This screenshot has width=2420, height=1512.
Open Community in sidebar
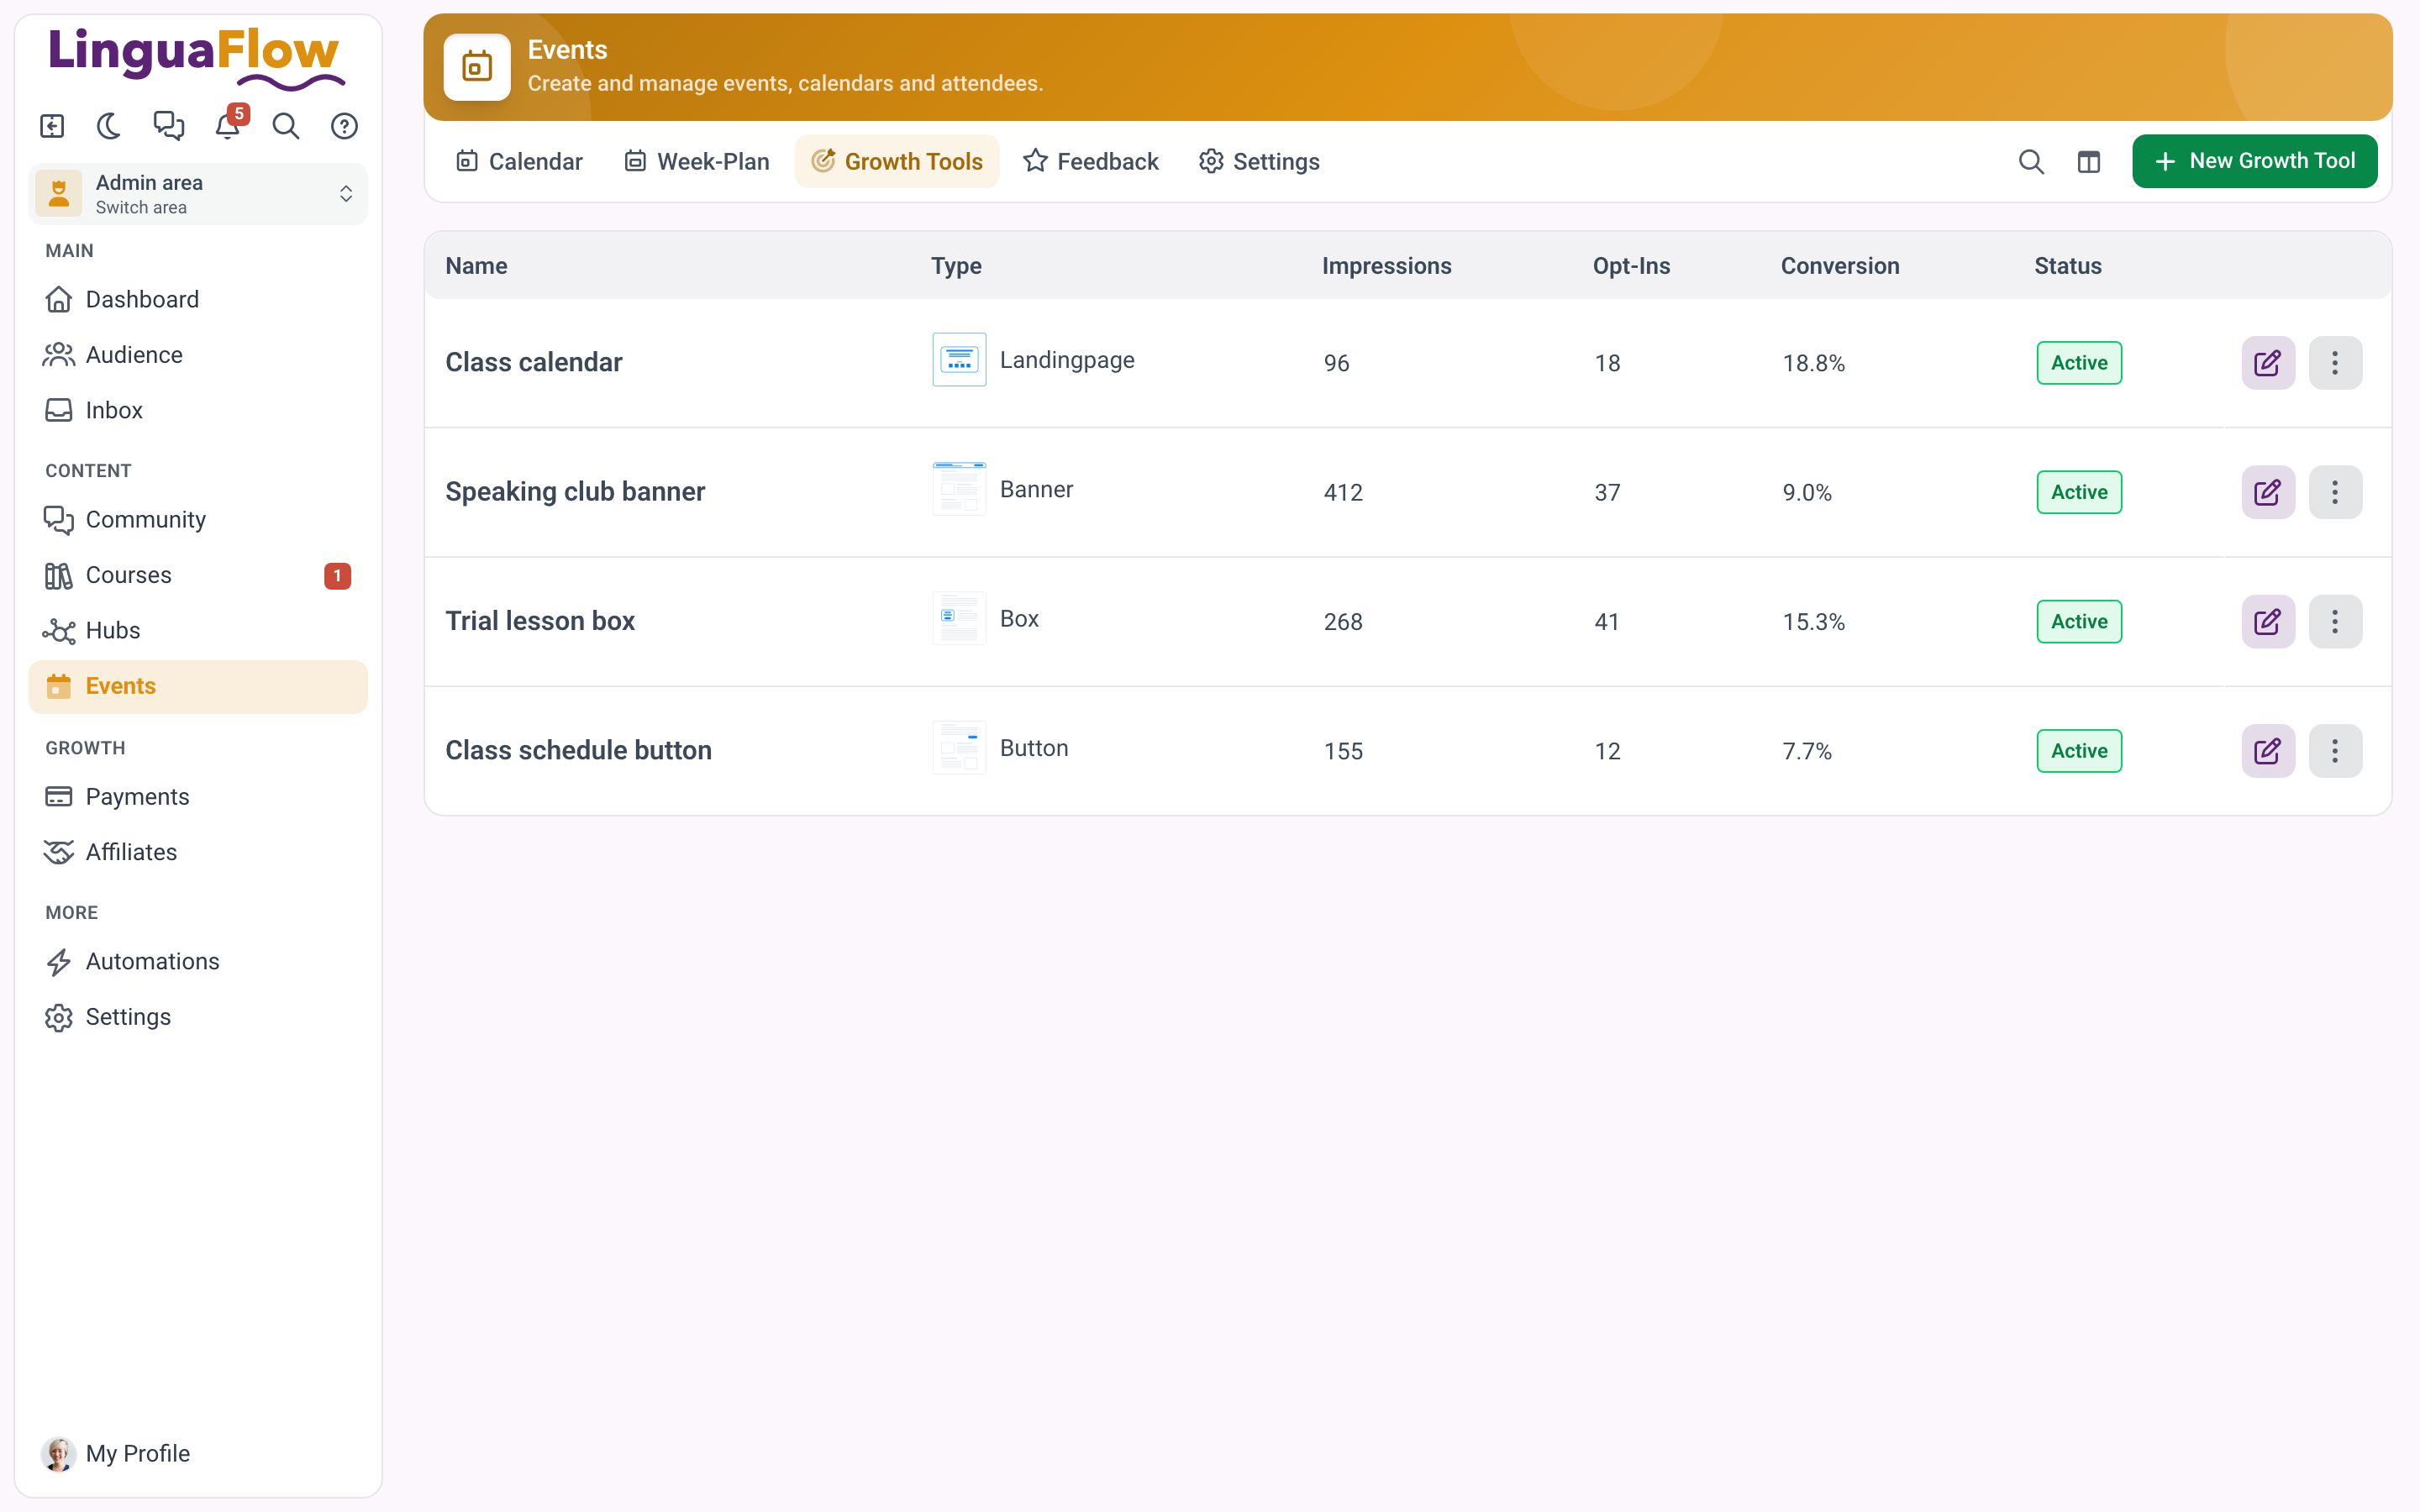(x=198, y=519)
